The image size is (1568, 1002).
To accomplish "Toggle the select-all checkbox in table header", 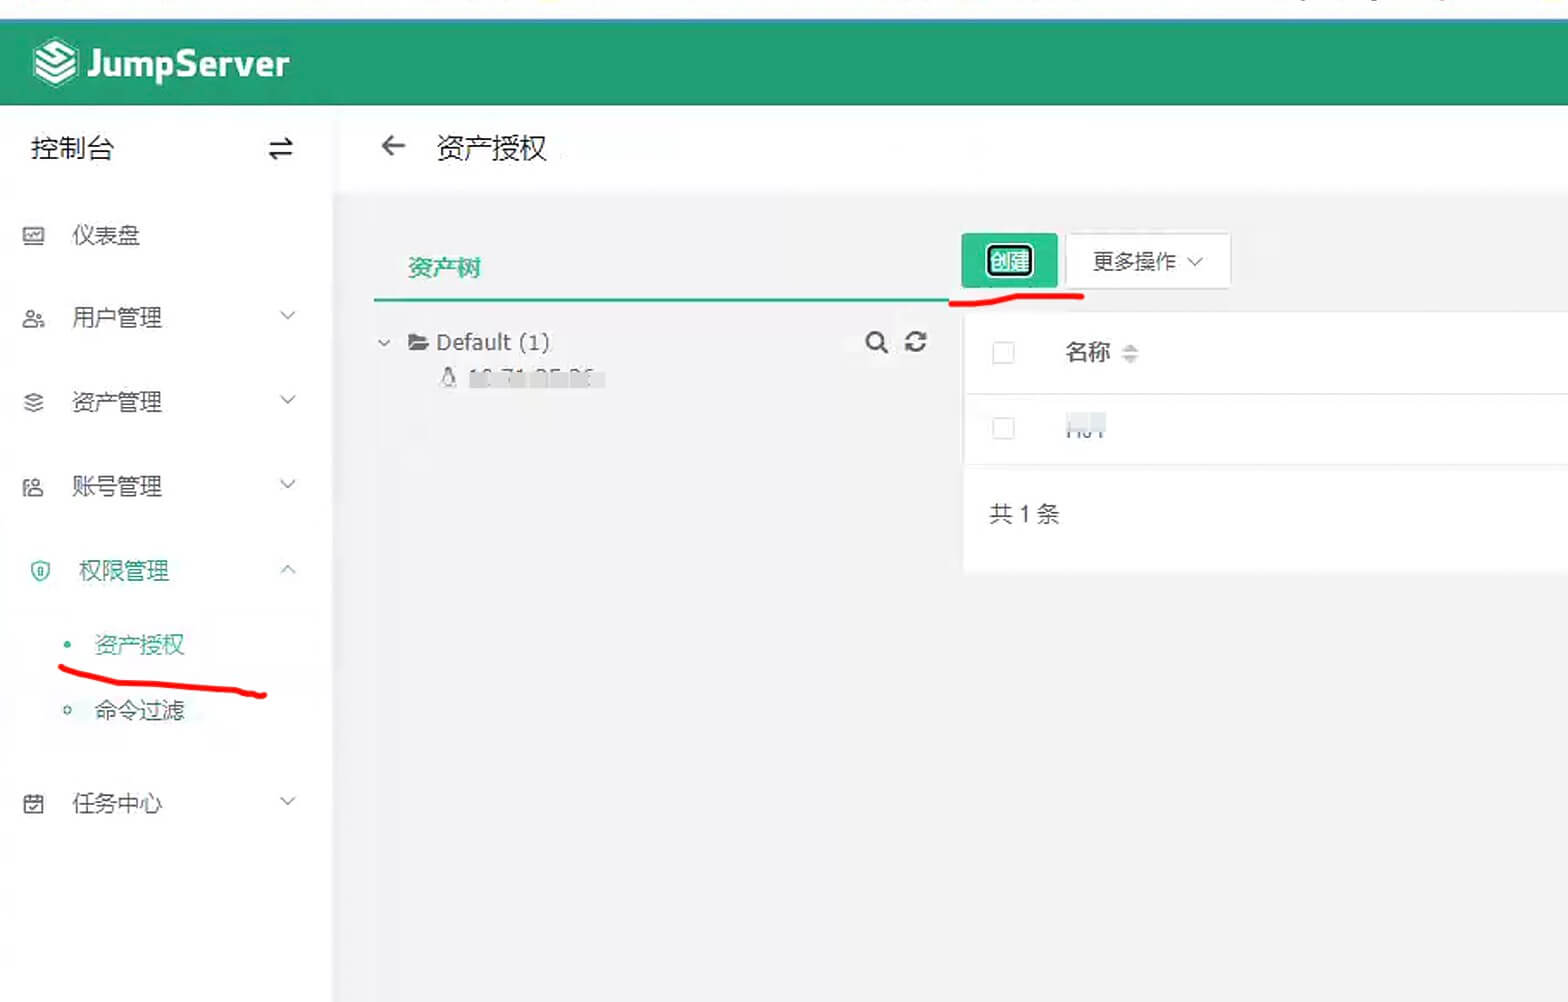I will [1003, 353].
